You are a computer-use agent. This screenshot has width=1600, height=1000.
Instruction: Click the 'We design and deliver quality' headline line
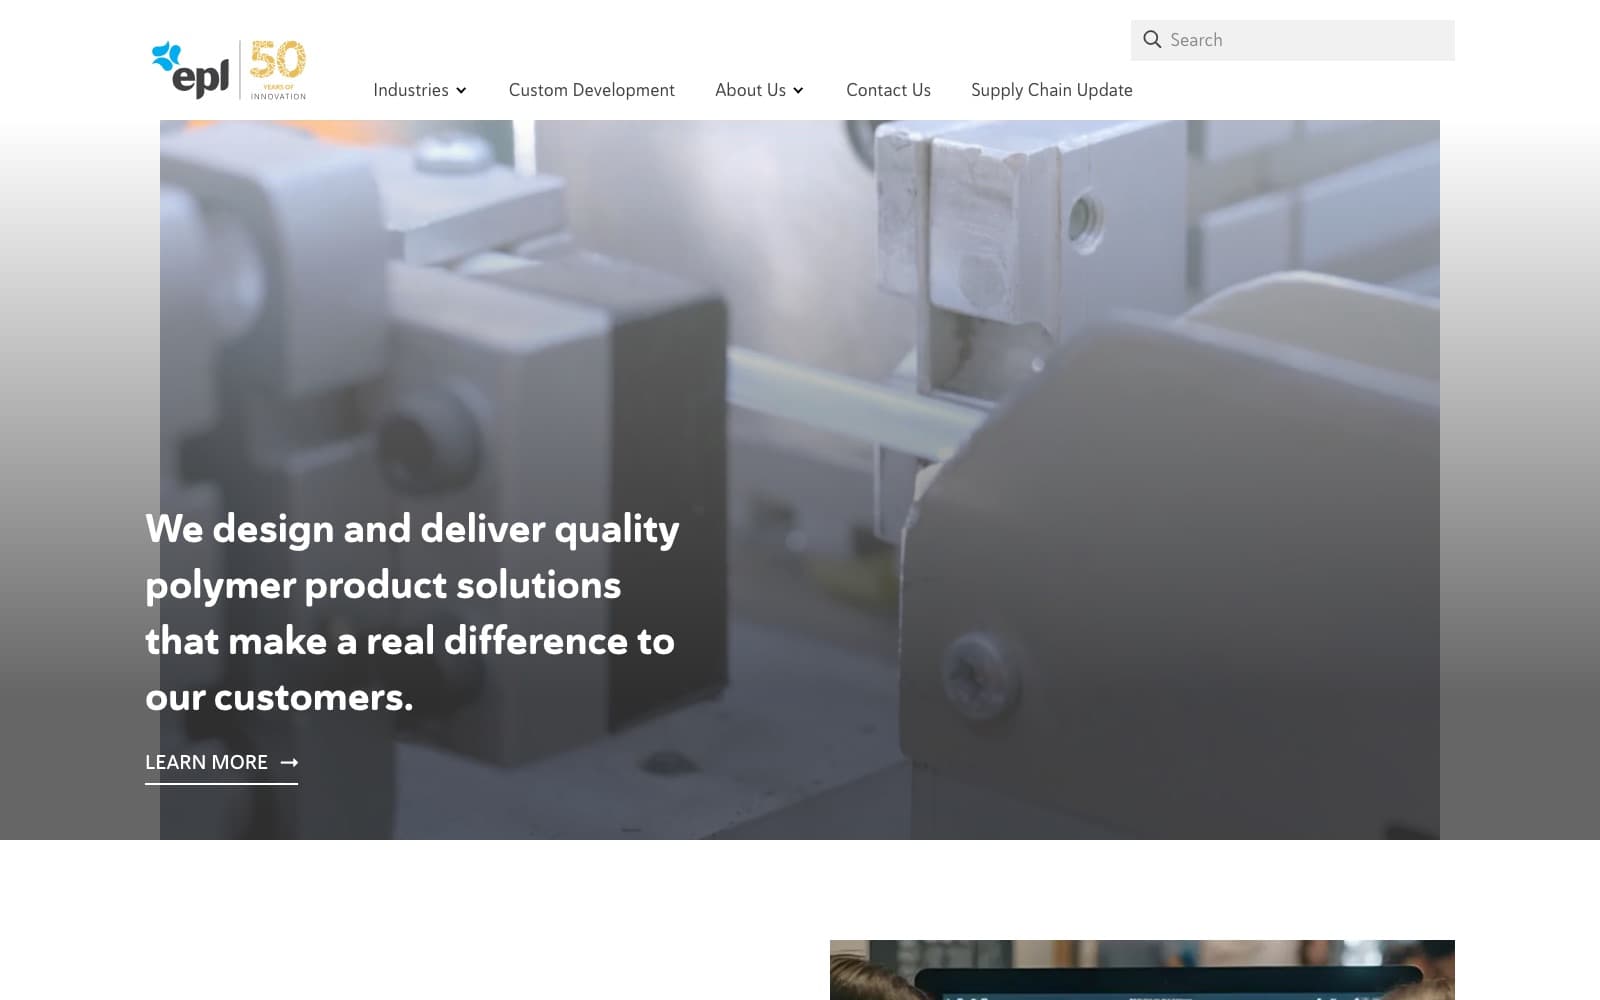click(x=412, y=529)
